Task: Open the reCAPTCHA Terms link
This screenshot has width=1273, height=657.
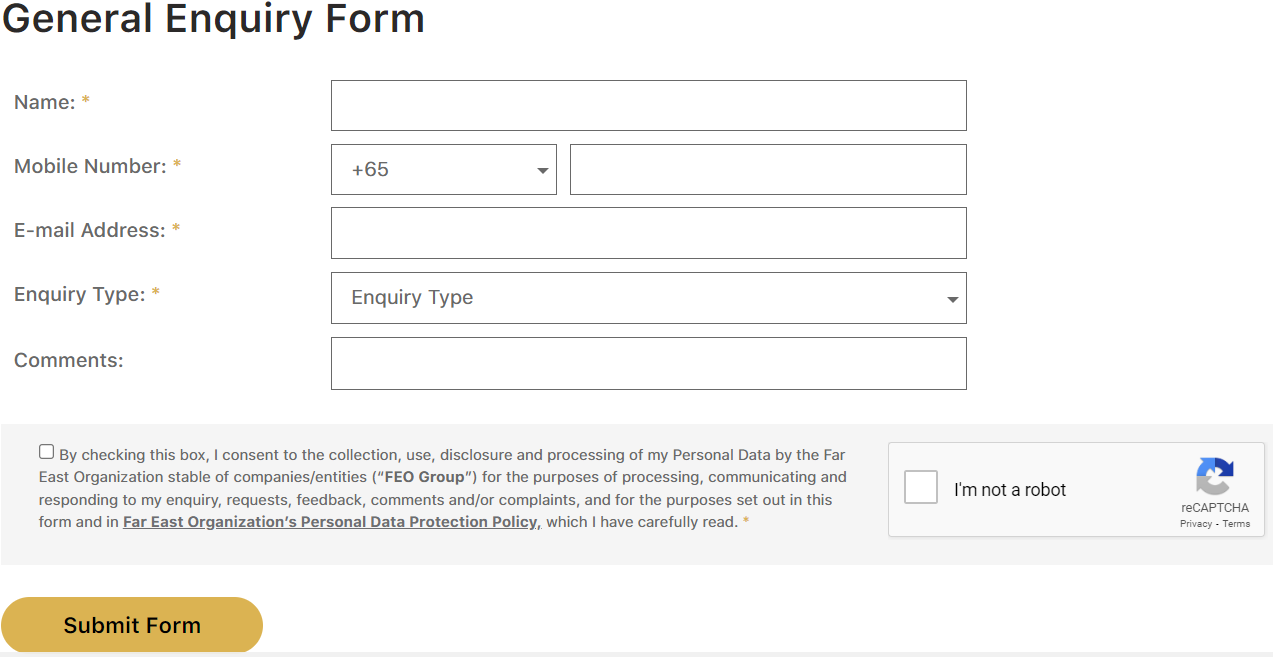Action: click(x=1236, y=524)
